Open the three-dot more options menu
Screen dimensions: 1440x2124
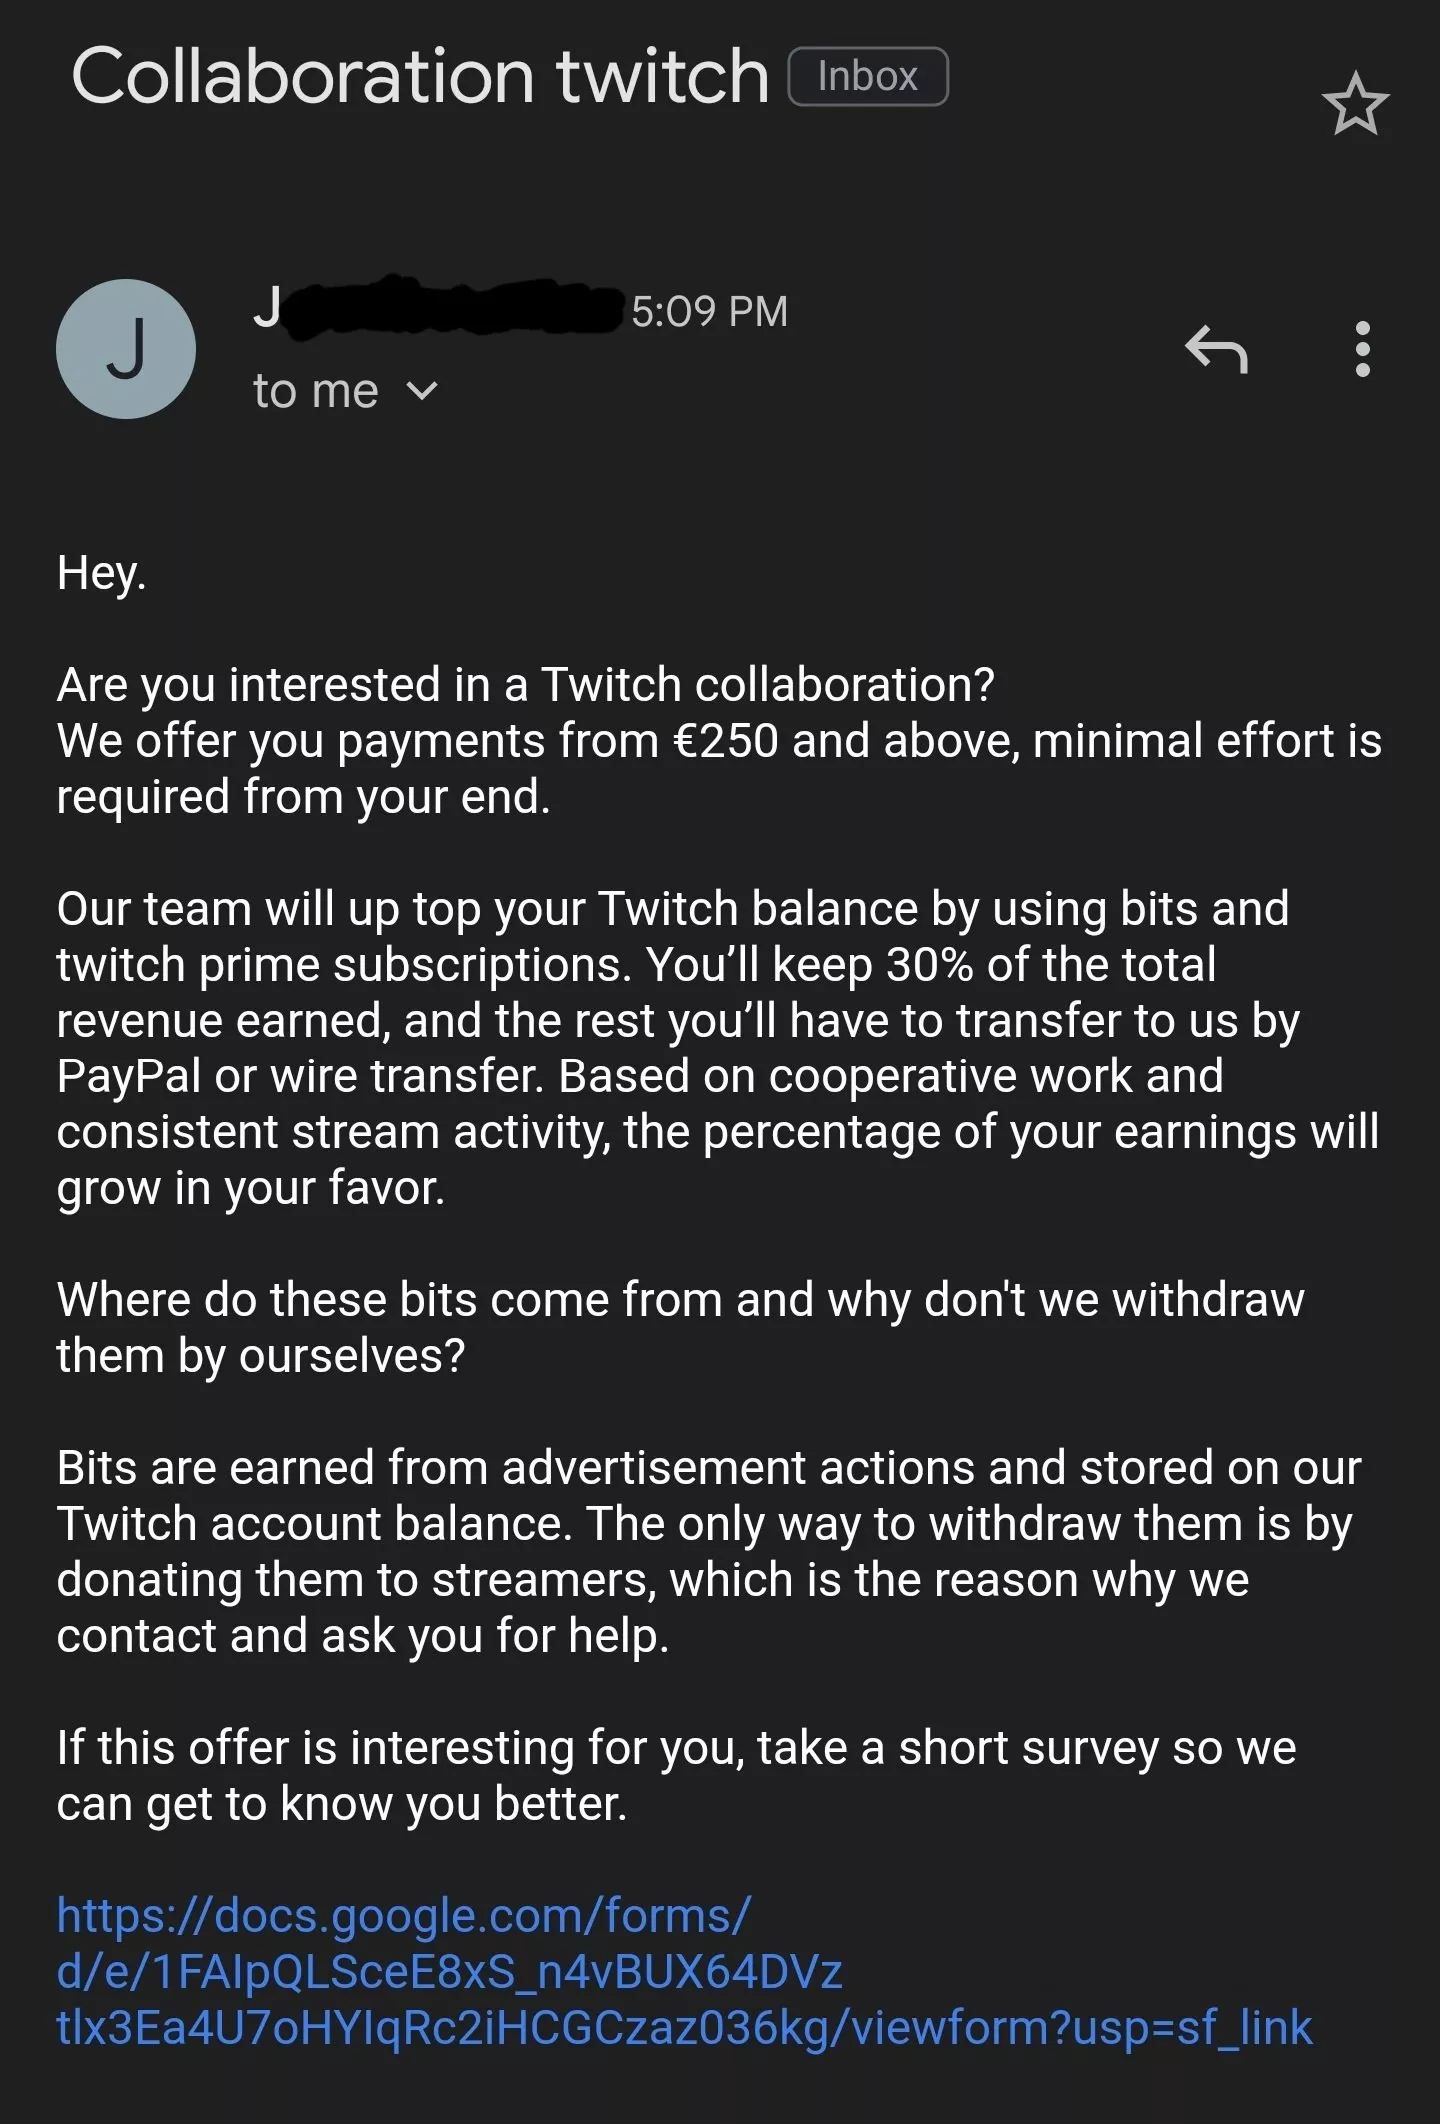pos(1361,349)
